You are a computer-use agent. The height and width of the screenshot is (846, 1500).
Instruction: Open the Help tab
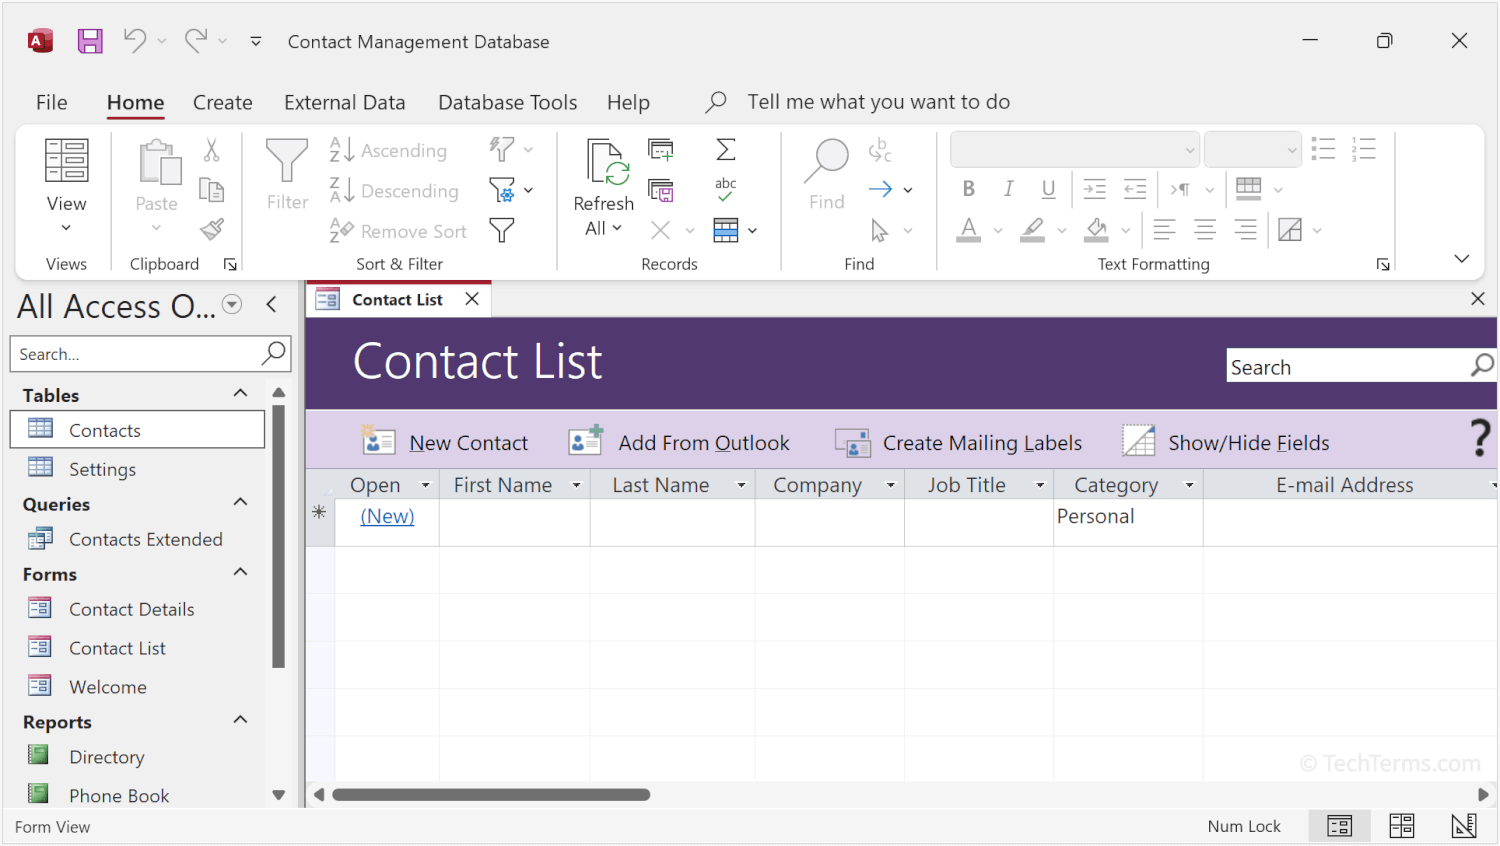(x=628, y=102)
